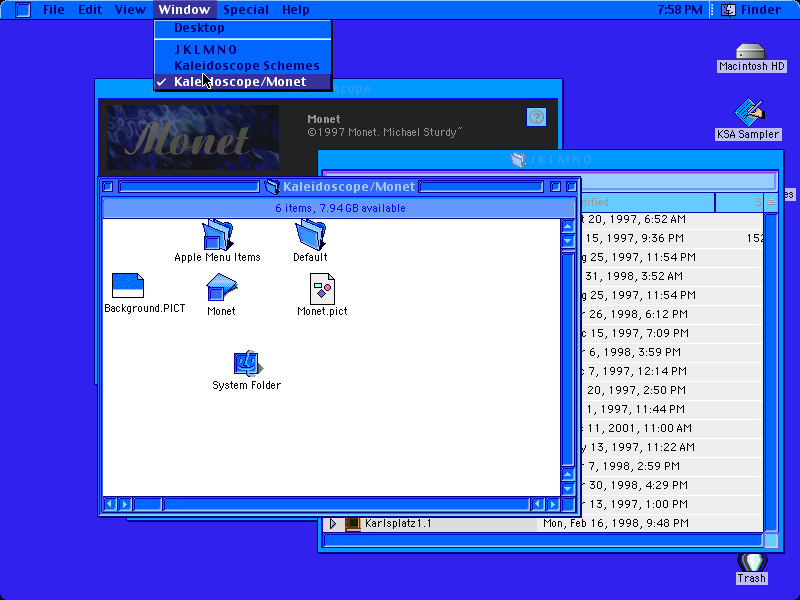The height and width of the screenshot is (600, 800).
Task: Click the zoom box of Kaleidoscope/Monet window
Action: [x=556, y=187]
